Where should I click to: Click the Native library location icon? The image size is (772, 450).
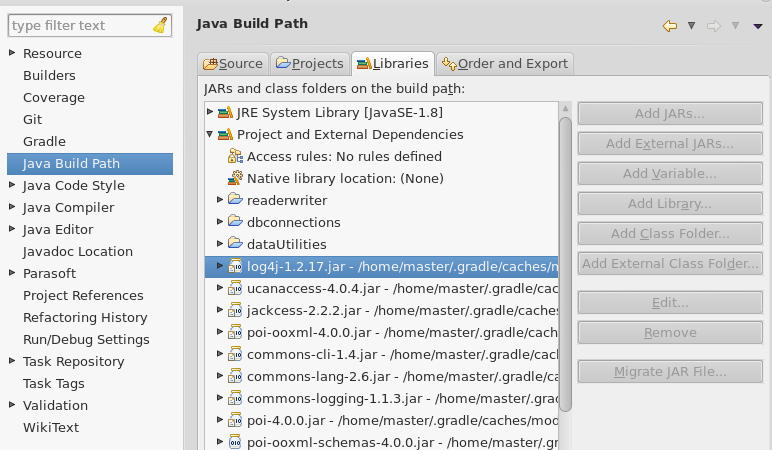pos(235,178)
